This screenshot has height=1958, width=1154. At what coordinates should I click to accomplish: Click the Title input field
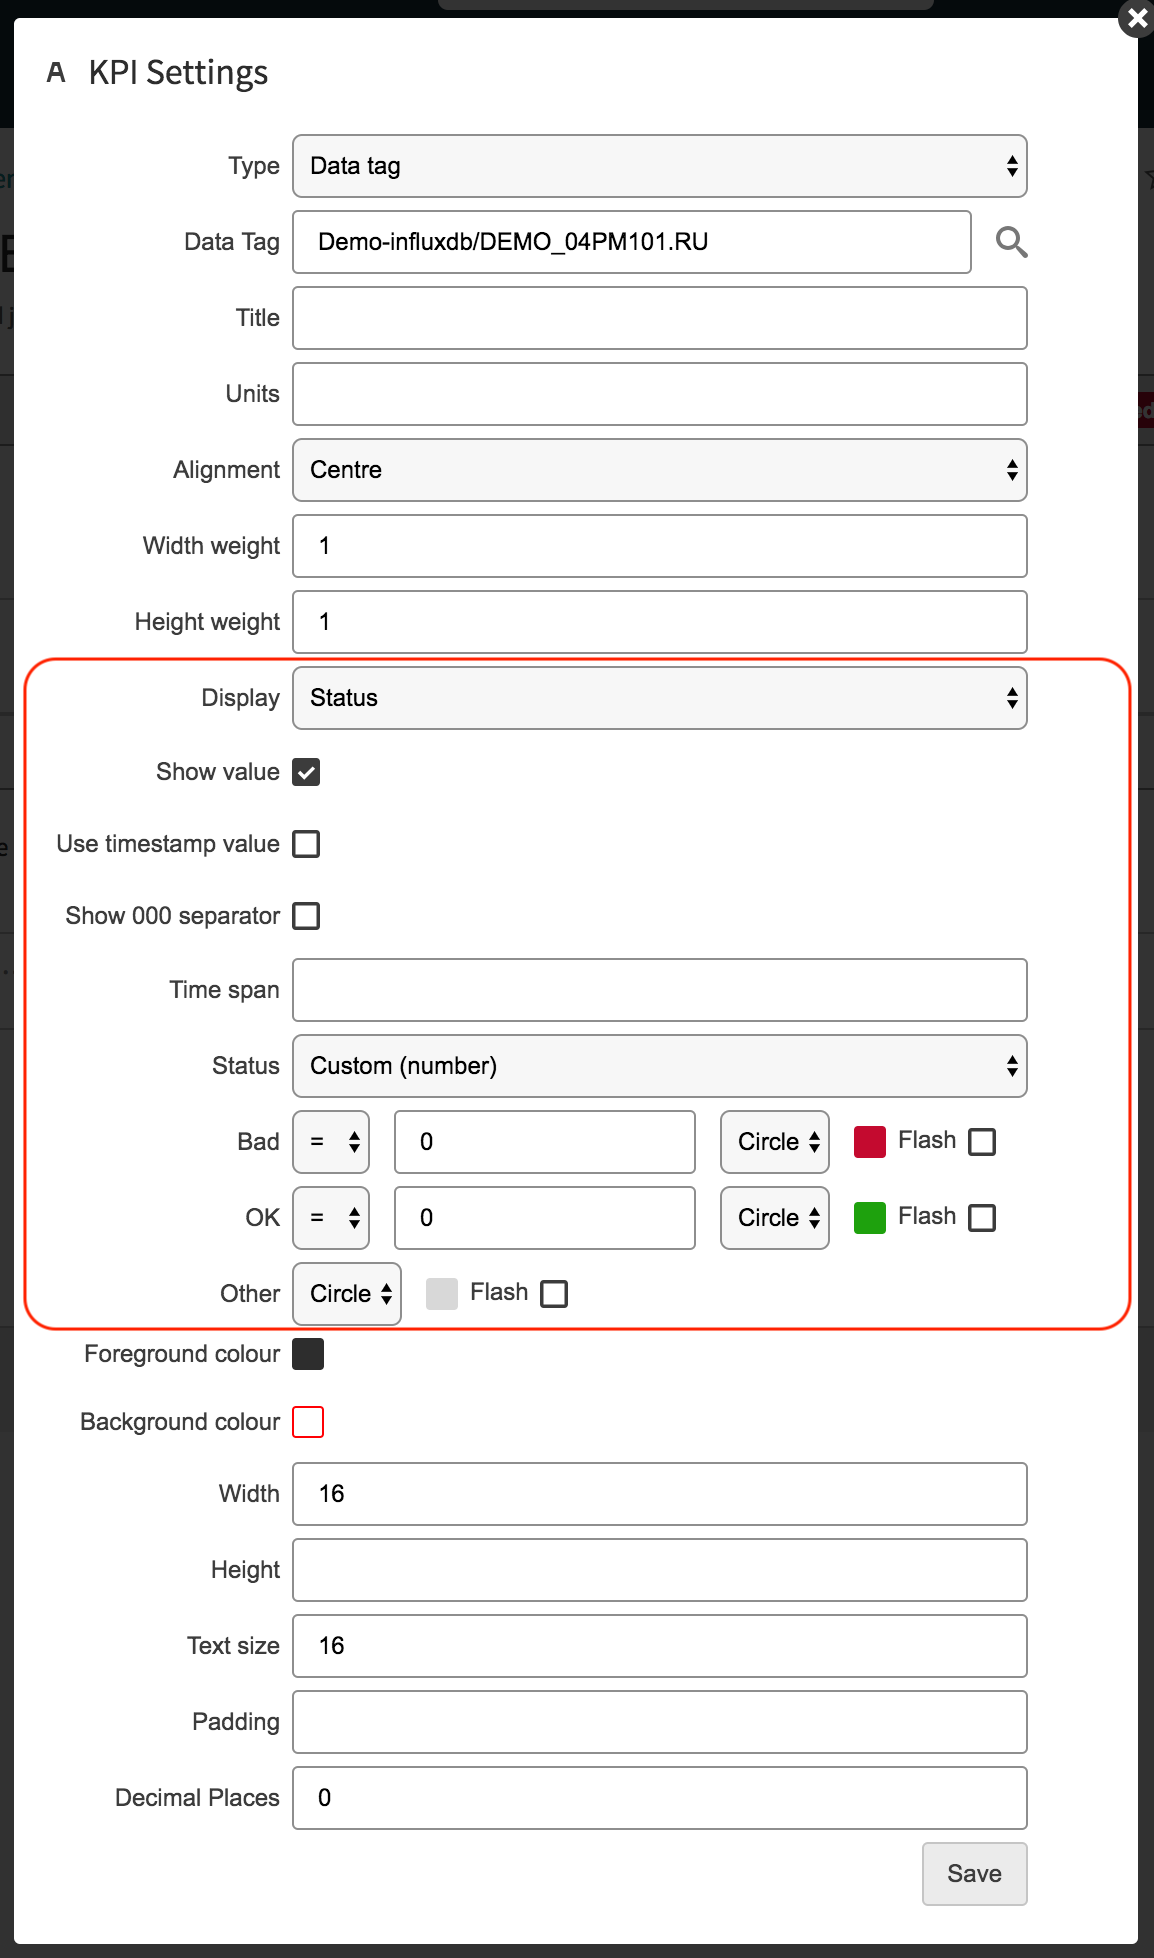[660, 318]
